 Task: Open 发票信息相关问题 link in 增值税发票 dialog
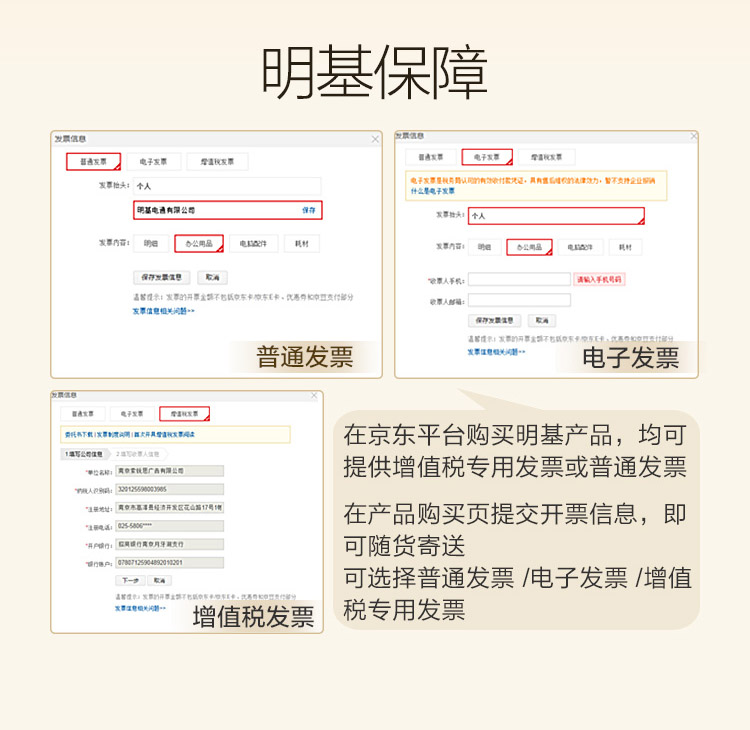[x=140, y=608]
